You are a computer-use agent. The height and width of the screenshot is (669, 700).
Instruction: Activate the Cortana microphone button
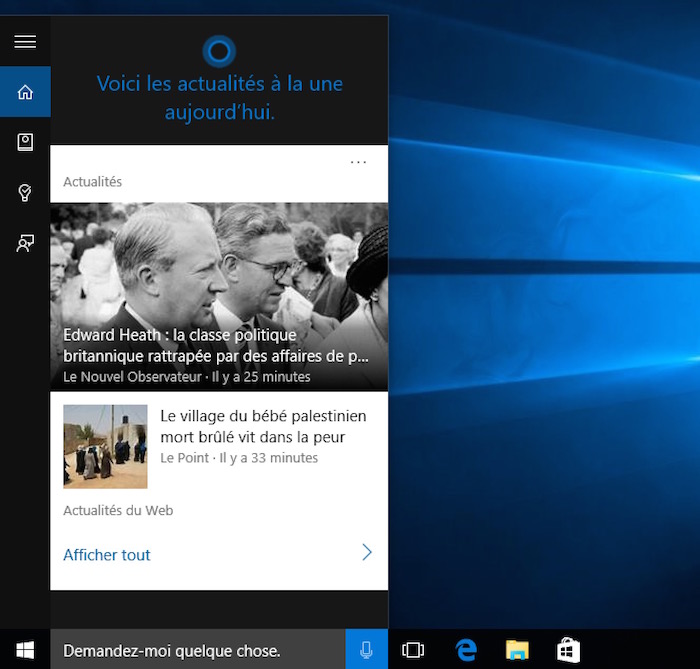[x=366, y=650]
